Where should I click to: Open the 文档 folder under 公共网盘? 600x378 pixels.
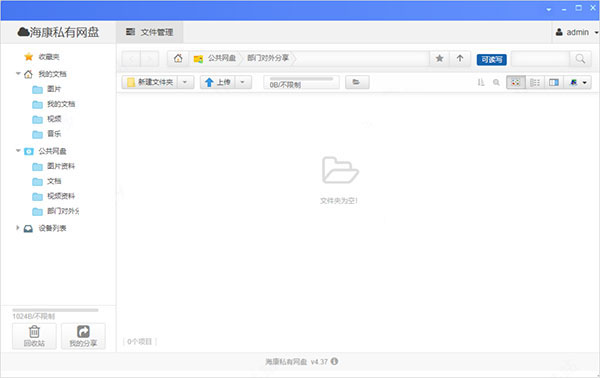[54, 181]
